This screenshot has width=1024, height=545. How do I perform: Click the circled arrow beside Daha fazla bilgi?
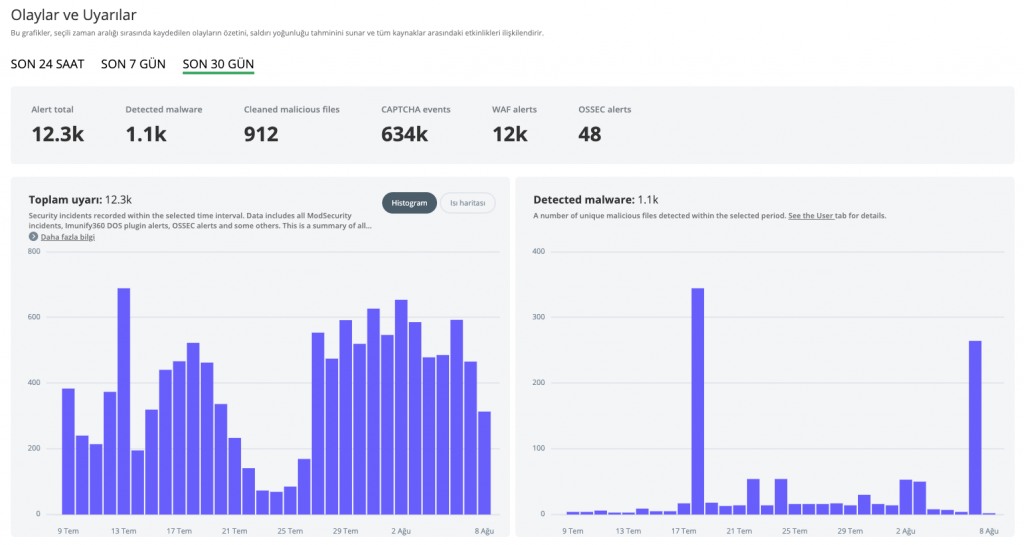pos(33,236)
